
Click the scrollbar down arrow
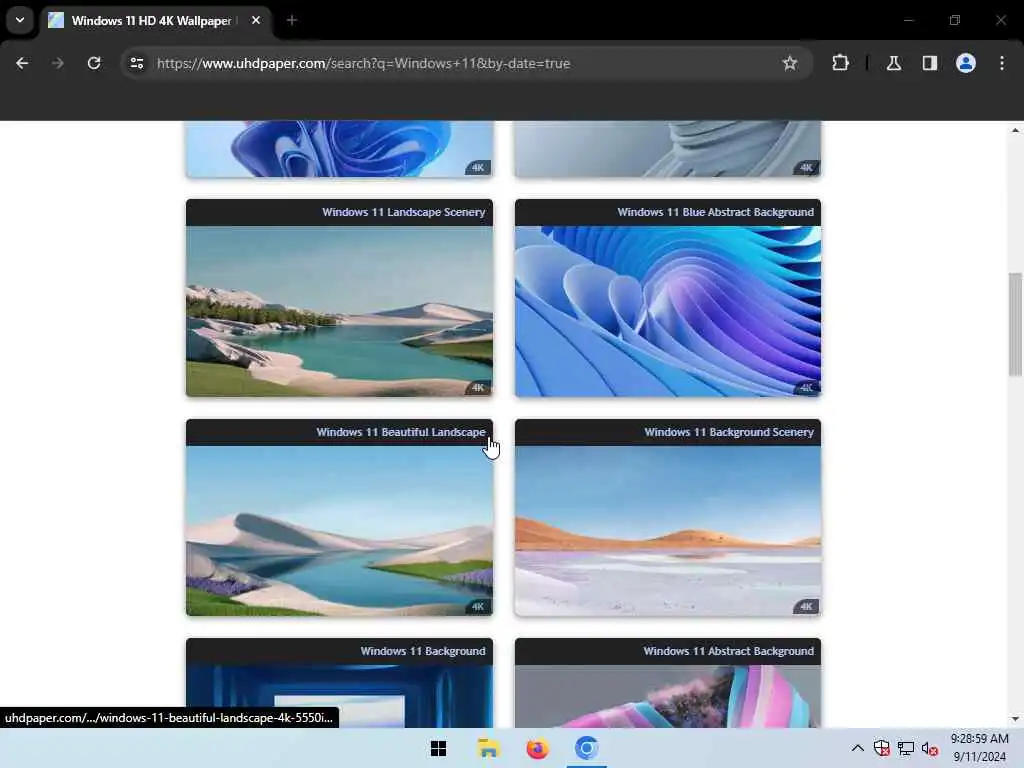(x=1015, y=719)
